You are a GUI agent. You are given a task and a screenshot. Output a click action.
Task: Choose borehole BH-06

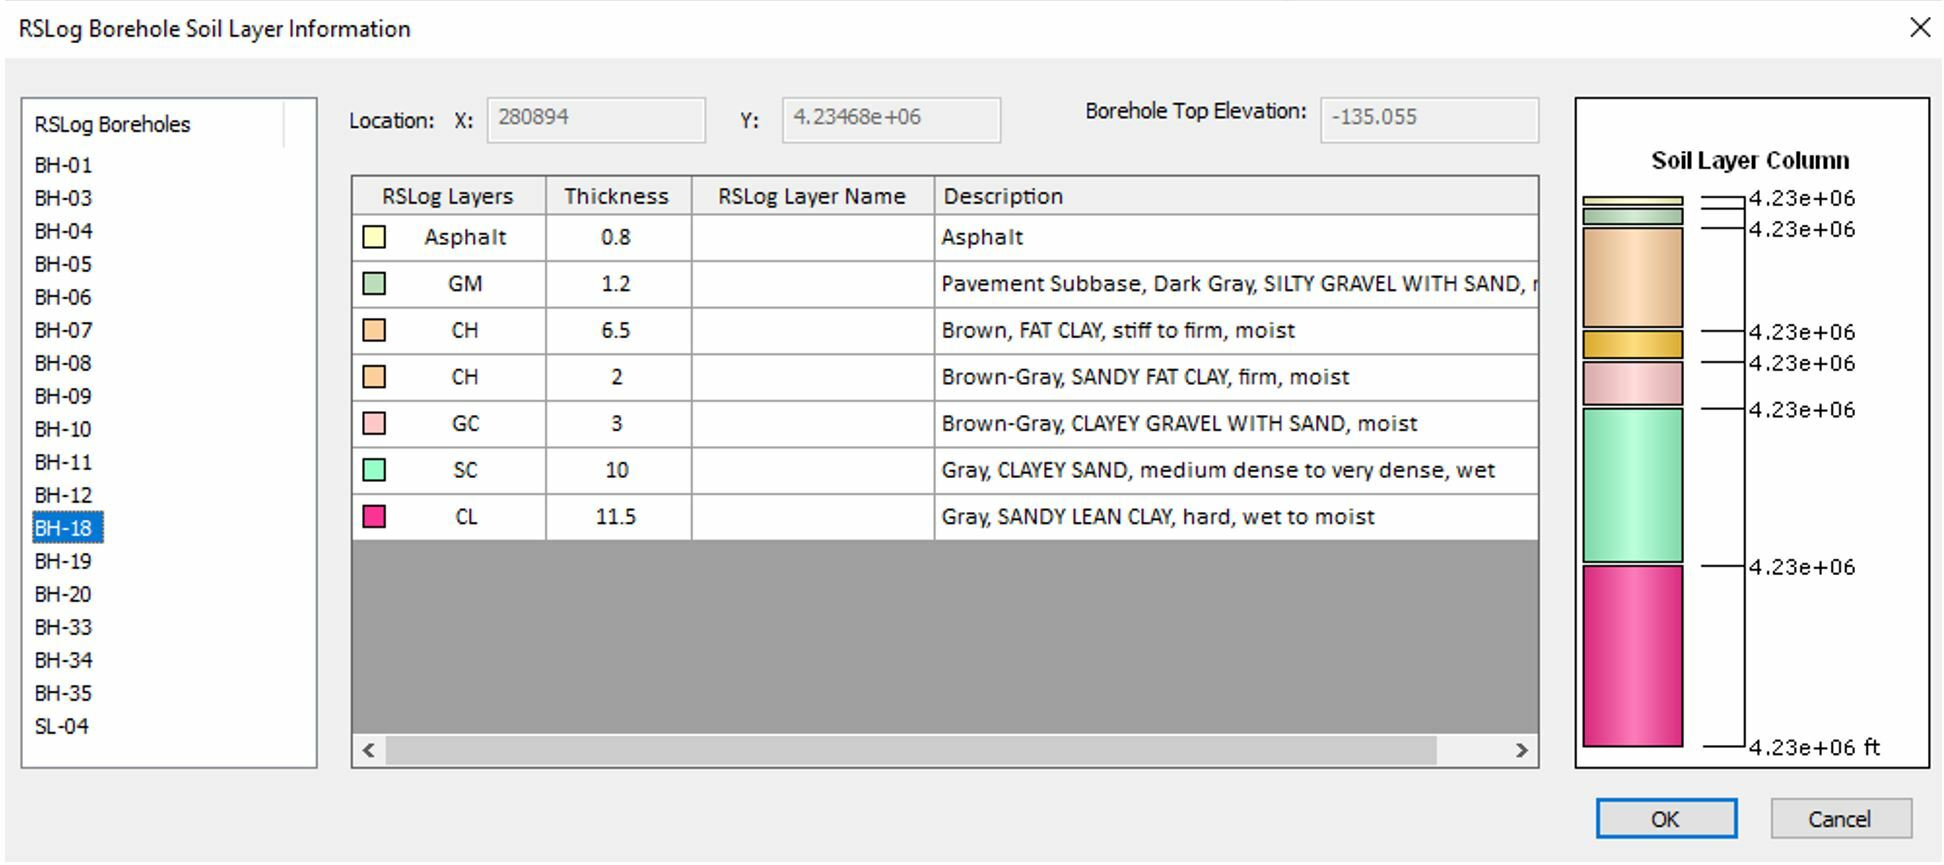[63, 297]
